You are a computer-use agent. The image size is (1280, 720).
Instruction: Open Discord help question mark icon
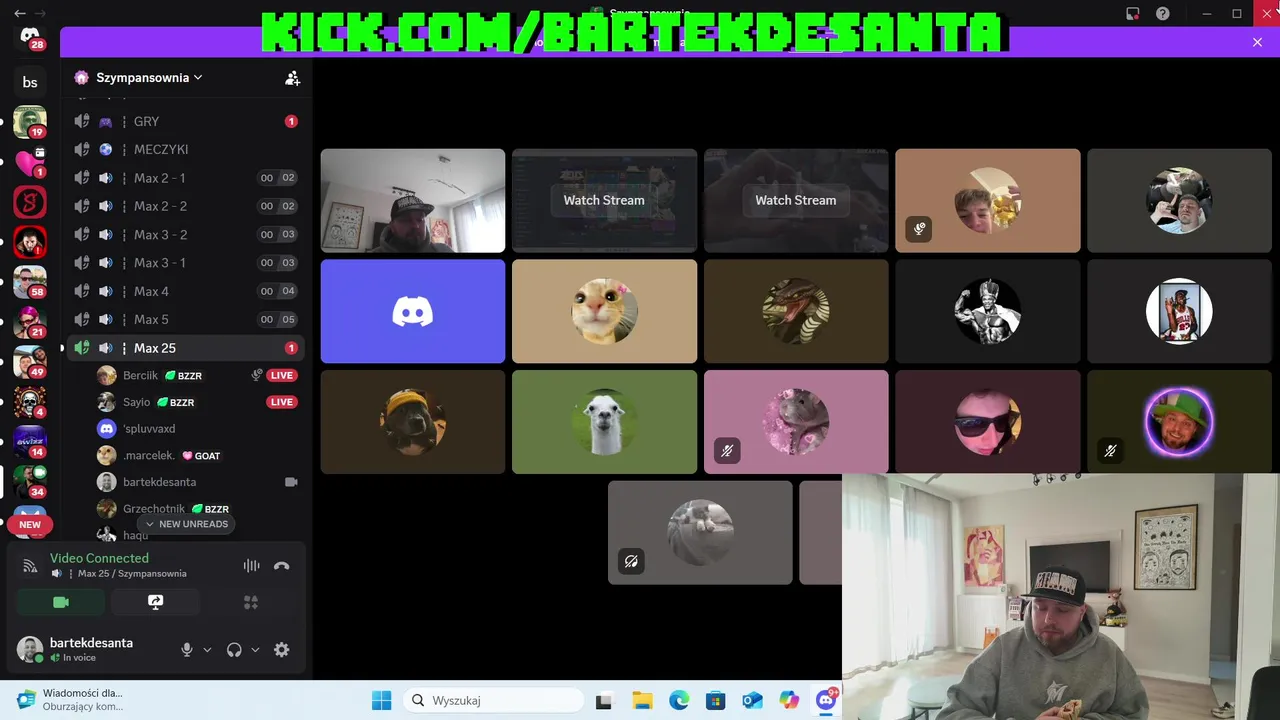1163,14
